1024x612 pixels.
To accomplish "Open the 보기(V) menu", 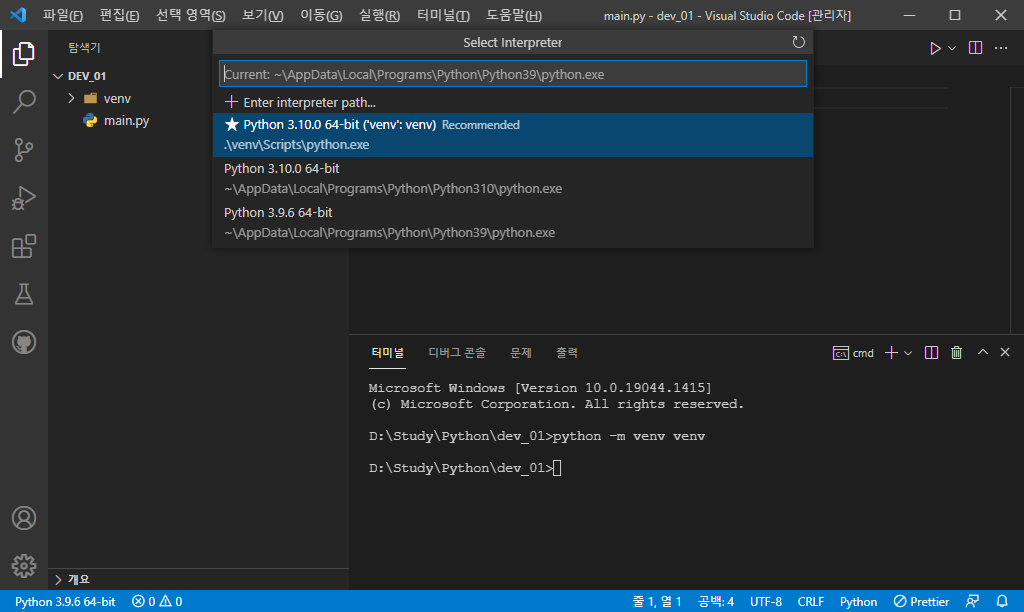I will point(263,15).
